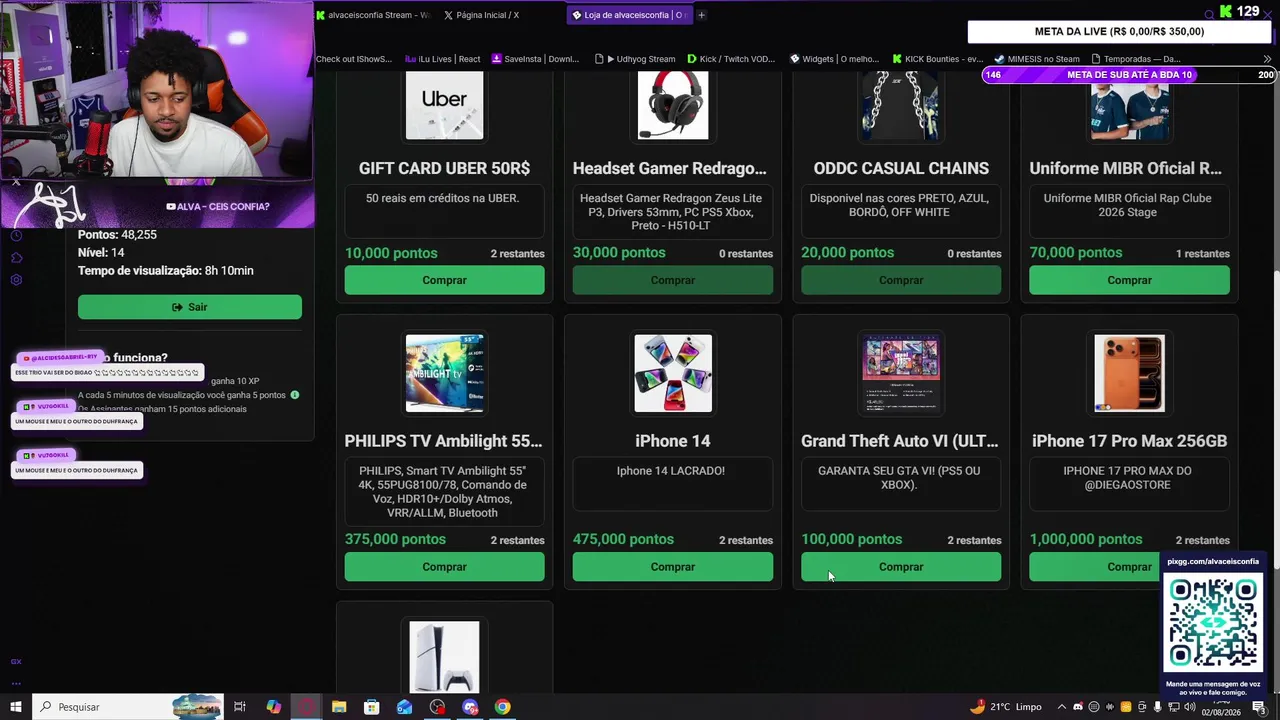Click the '10,000 pontos' Uber price
The image size is (1280, 720).
tap(391, 253)
